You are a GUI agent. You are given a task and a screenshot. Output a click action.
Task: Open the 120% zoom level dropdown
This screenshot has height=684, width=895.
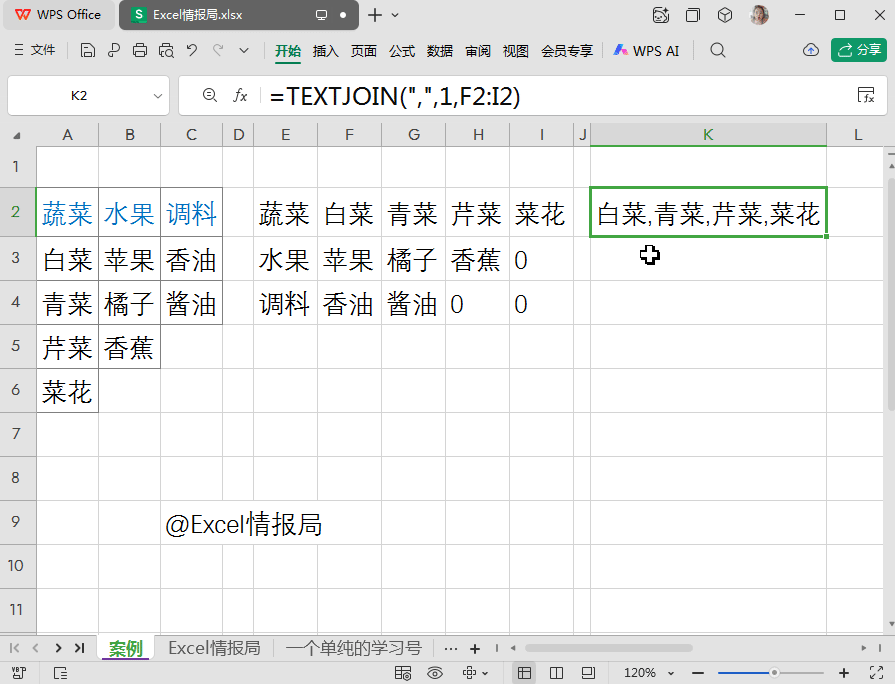point(649,673)
